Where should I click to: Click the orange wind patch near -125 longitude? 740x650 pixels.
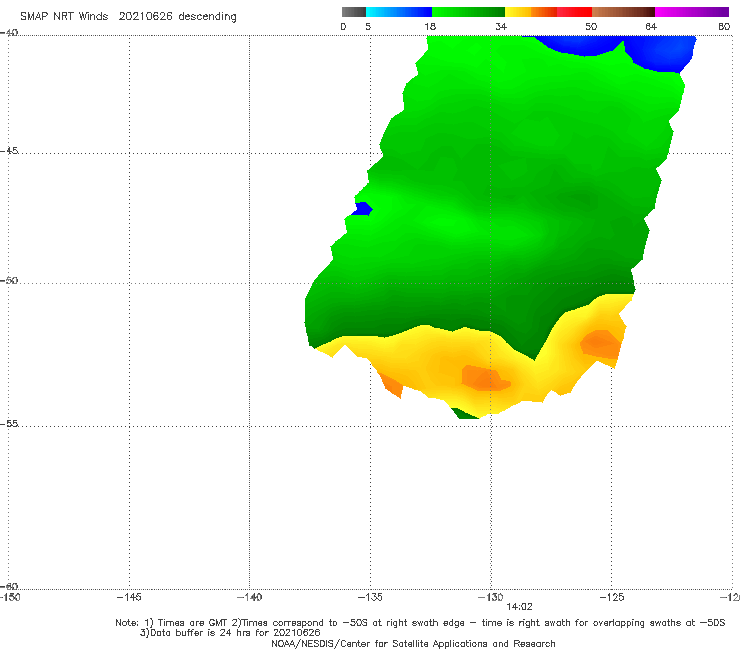(x=601, y=345)
